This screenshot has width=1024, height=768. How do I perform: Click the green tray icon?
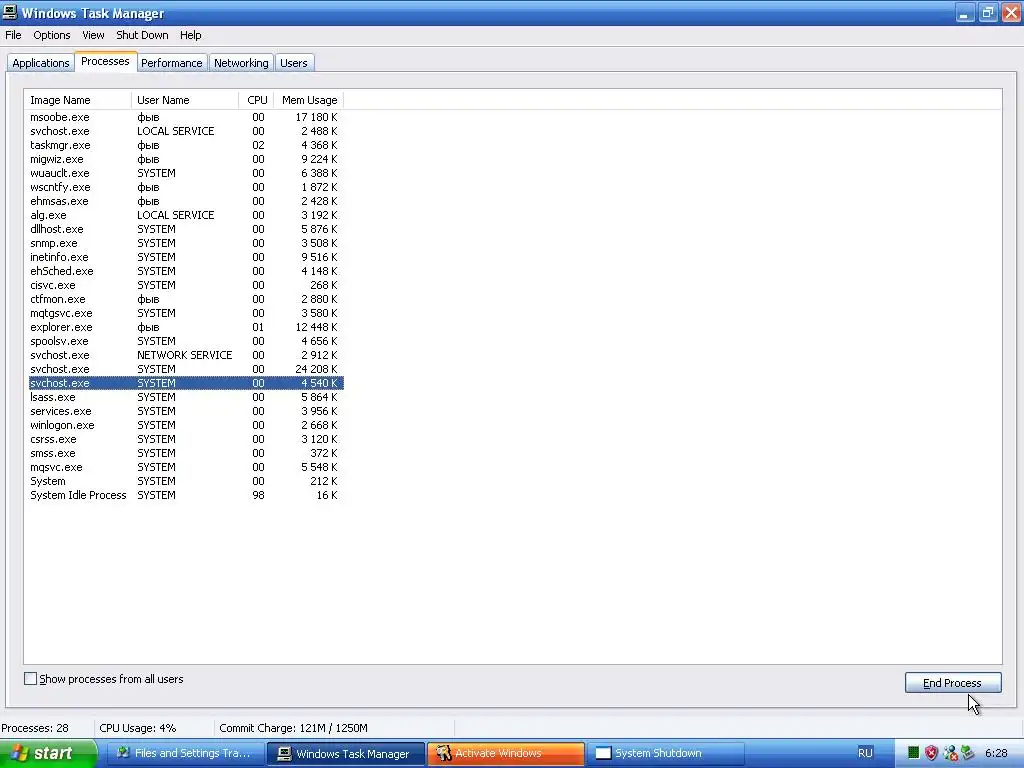pos(914,753)
